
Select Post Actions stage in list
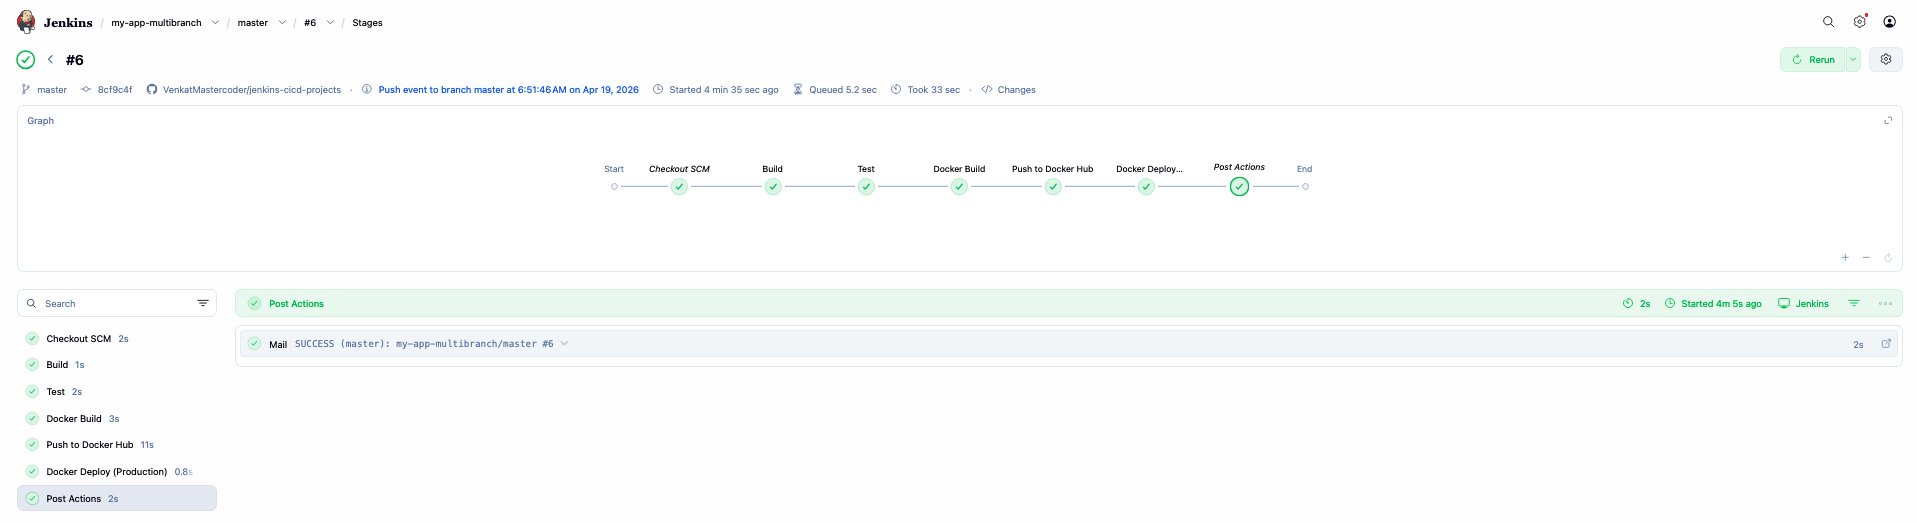pyautogui.click(x=117, y=498)
